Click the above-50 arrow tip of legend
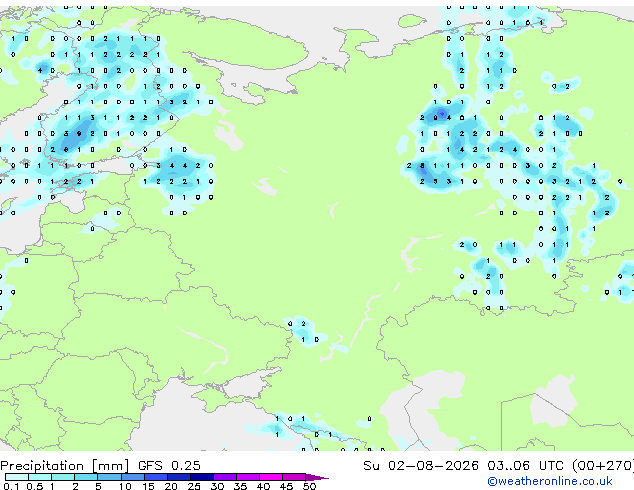 [x=317, y=477]
